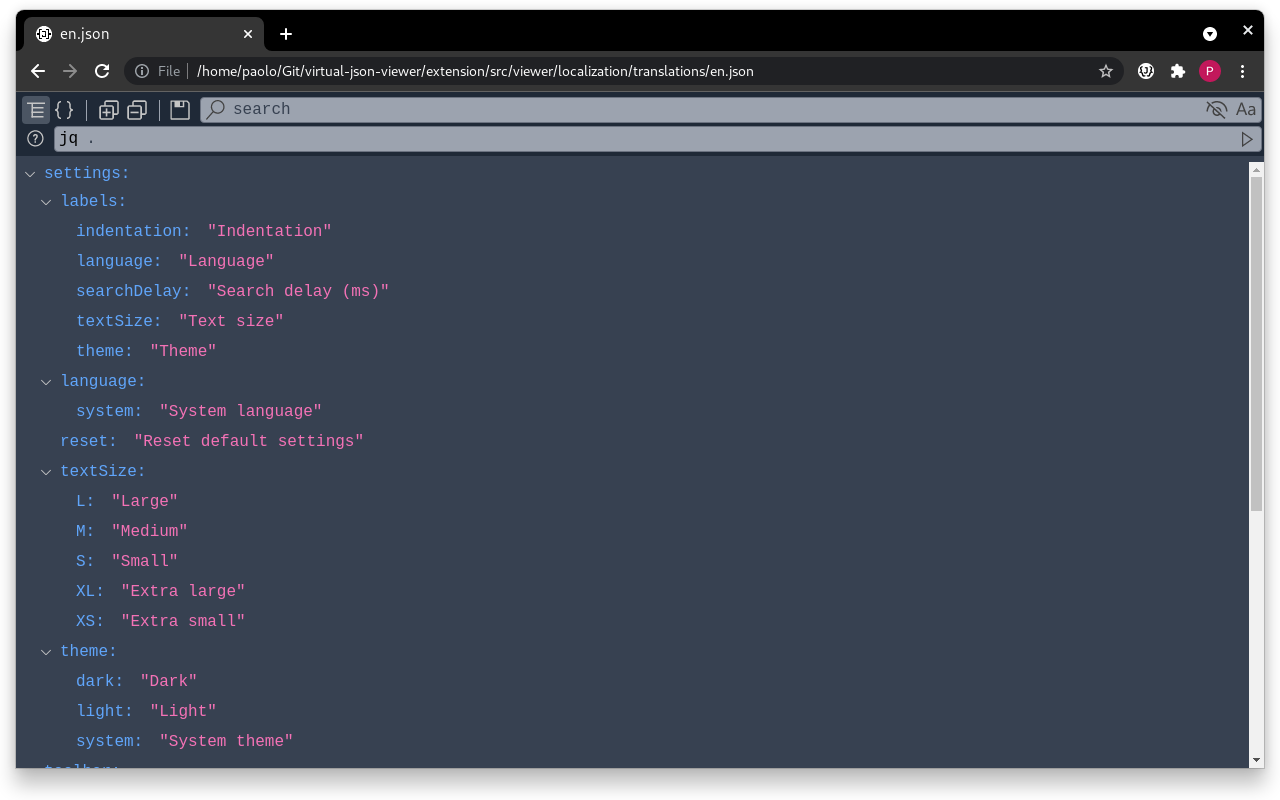Select the tree view icon

[x=36, y=110]
